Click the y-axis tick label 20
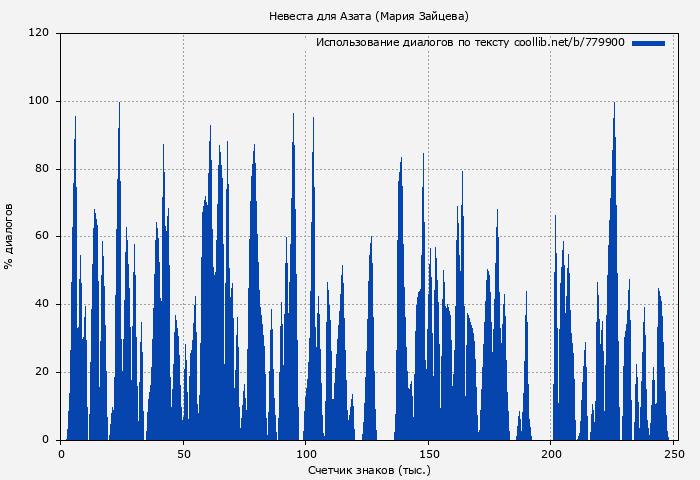700x480 pixels. tap(42, 373)
